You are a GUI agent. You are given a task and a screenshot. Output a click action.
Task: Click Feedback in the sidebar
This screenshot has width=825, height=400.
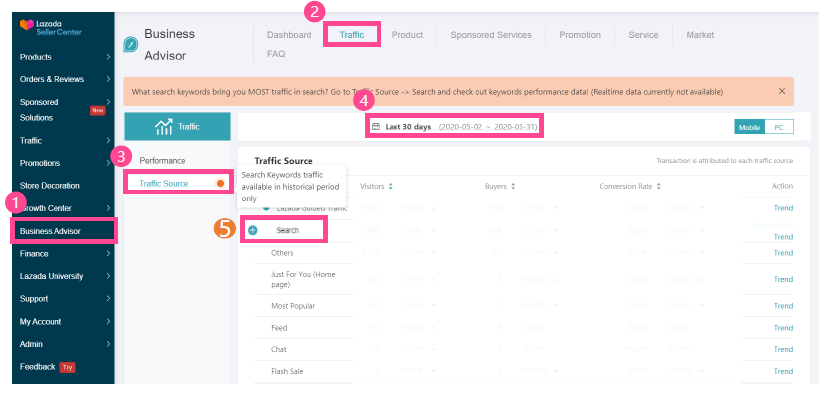point(37,367)
